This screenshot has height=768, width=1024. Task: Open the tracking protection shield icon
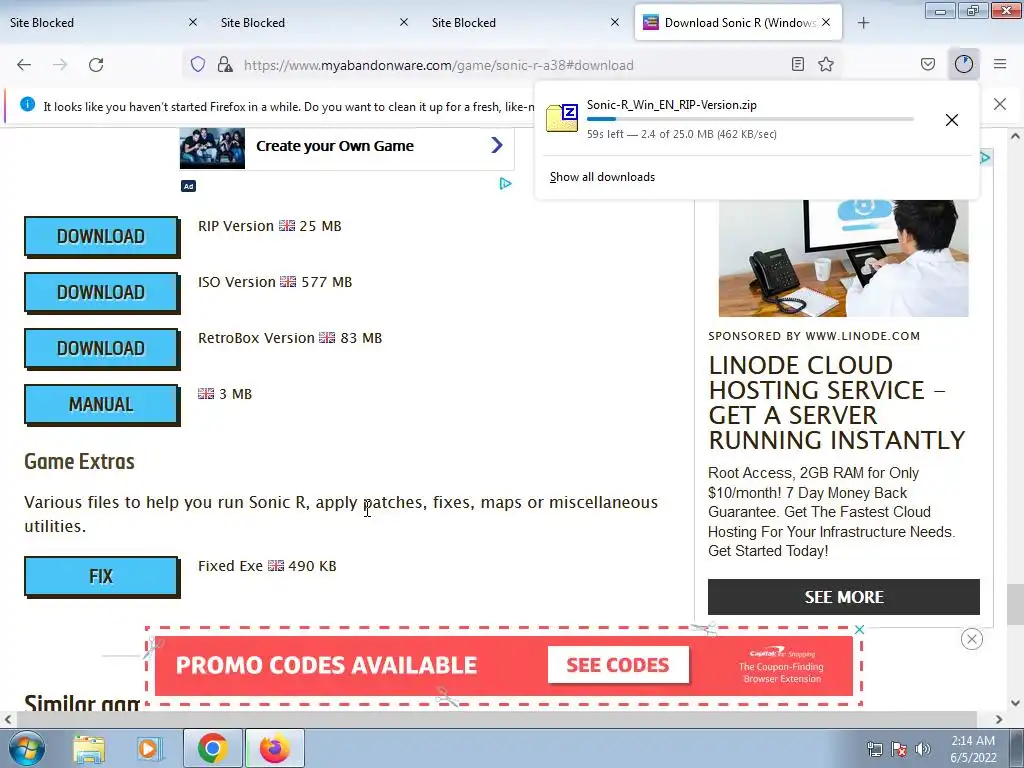198,64
